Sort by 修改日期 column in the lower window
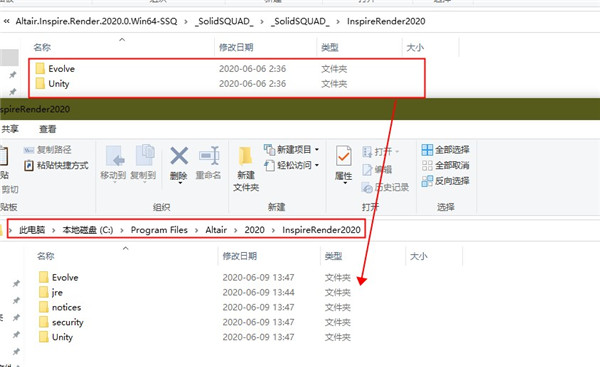This screenshot has width=600, height=367. 240,256
